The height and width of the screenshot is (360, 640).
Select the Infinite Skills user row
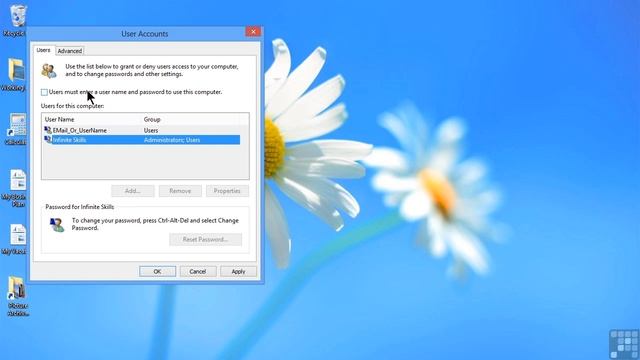tap(142, 140)
